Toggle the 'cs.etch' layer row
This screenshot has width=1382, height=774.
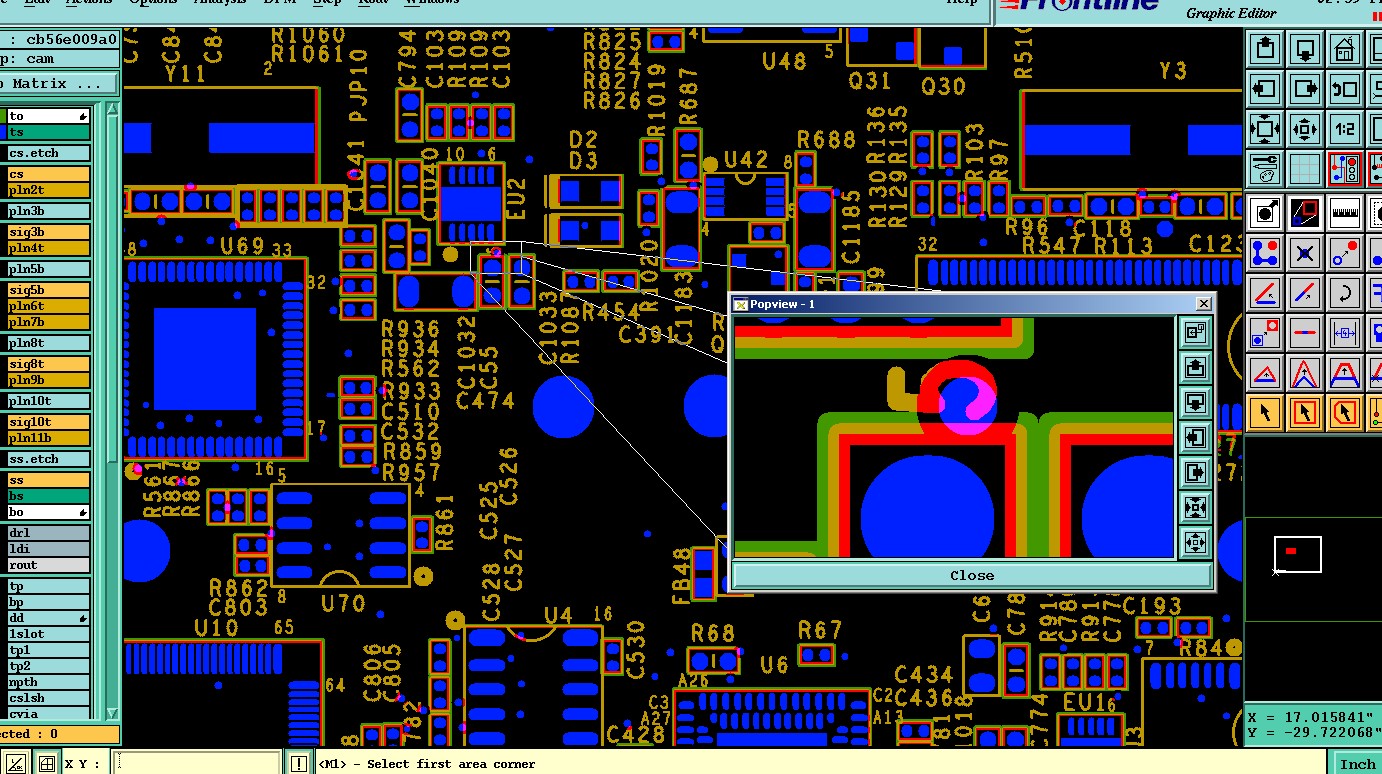[48, 153]
